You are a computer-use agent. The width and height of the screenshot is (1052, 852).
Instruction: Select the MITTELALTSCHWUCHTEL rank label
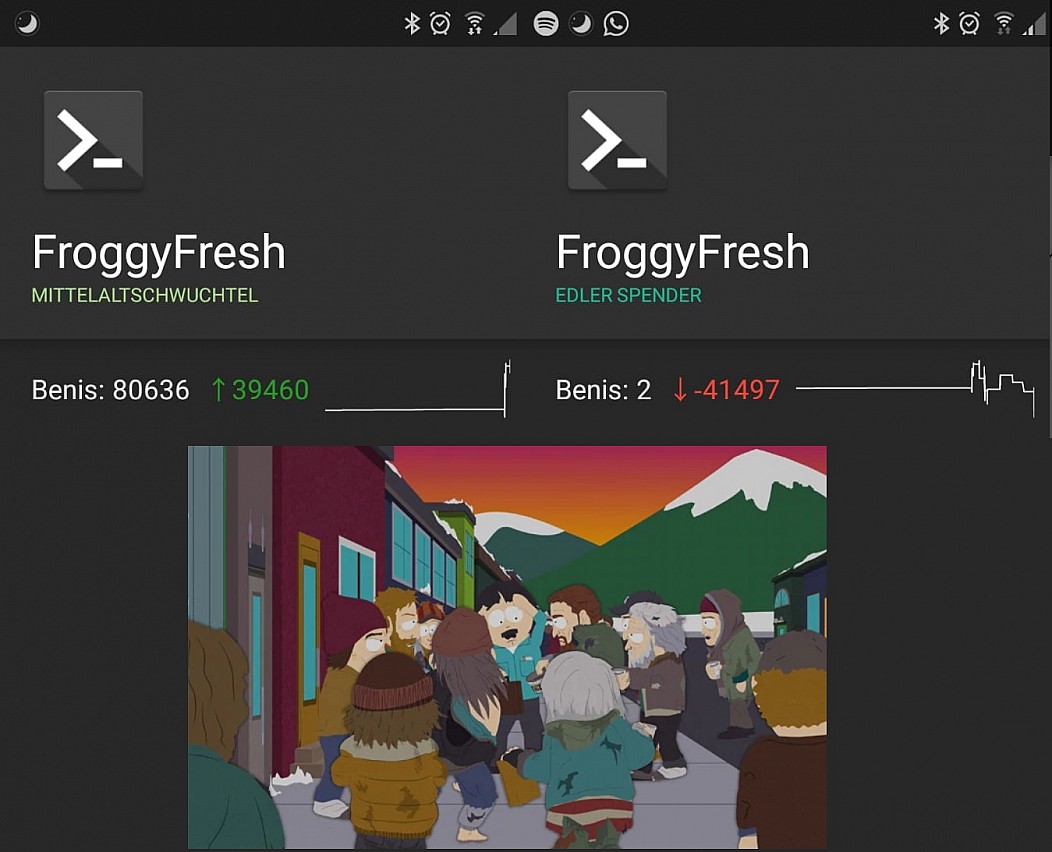click(145, 295)
